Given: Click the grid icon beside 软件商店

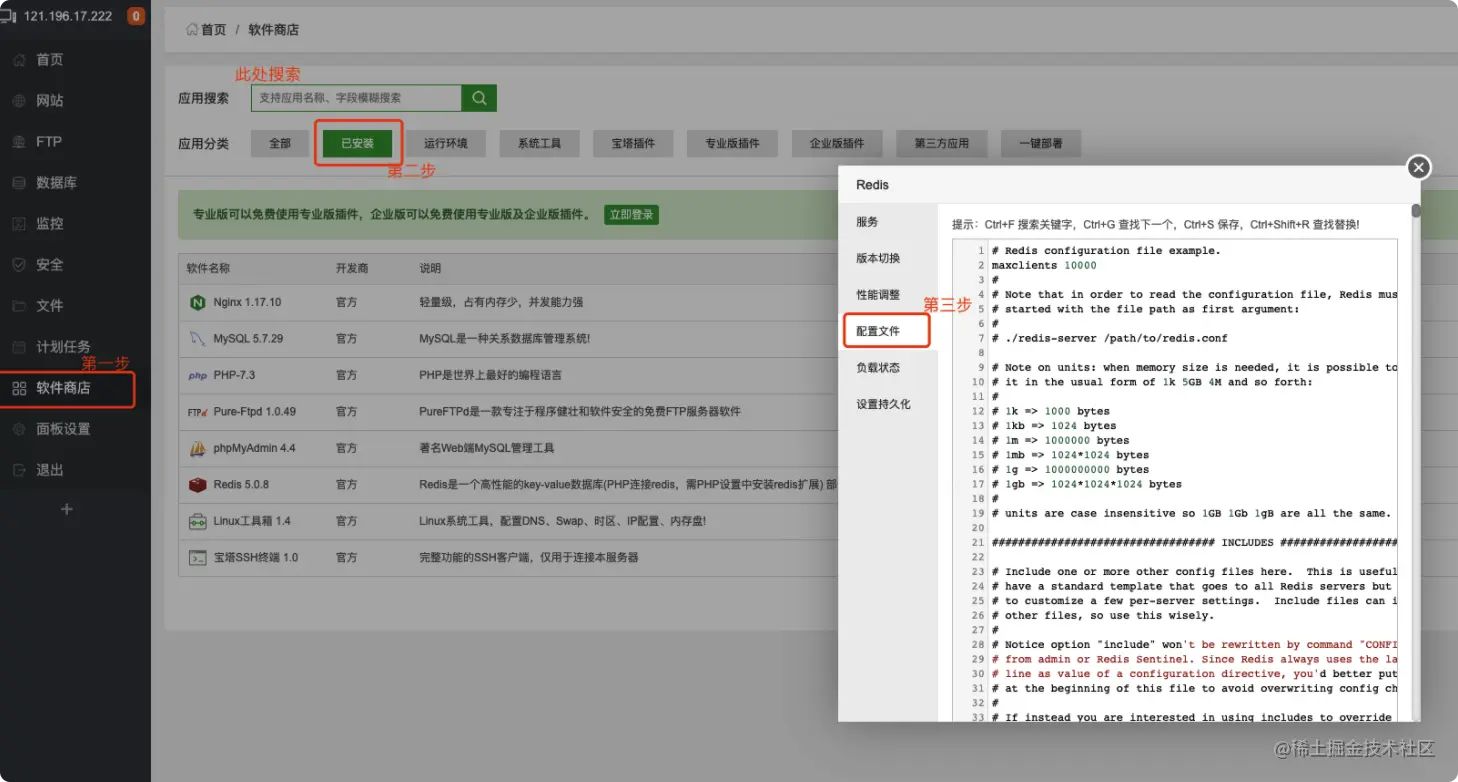Looking at the screenshot, I should 19,388.
